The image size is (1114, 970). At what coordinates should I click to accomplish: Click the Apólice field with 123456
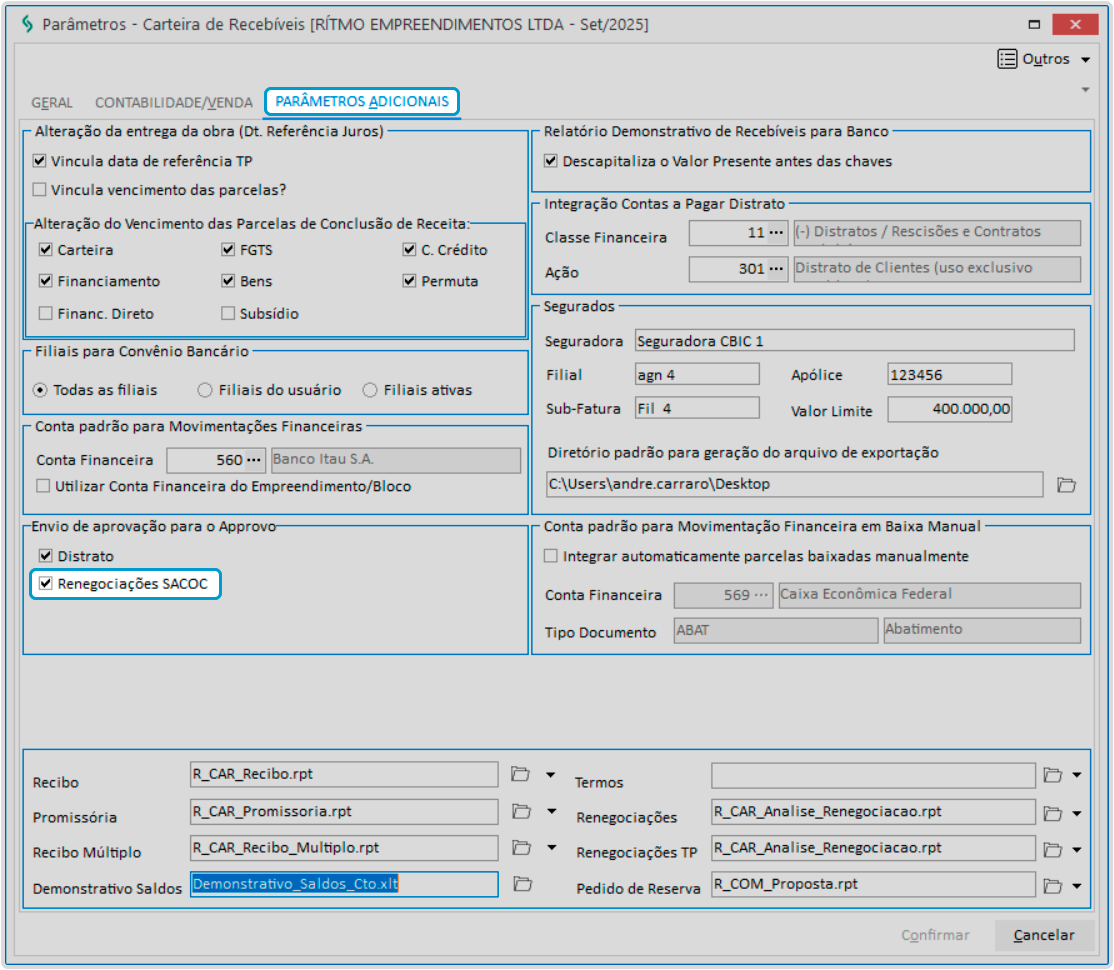pyautogui.click(x=949, y=374)
